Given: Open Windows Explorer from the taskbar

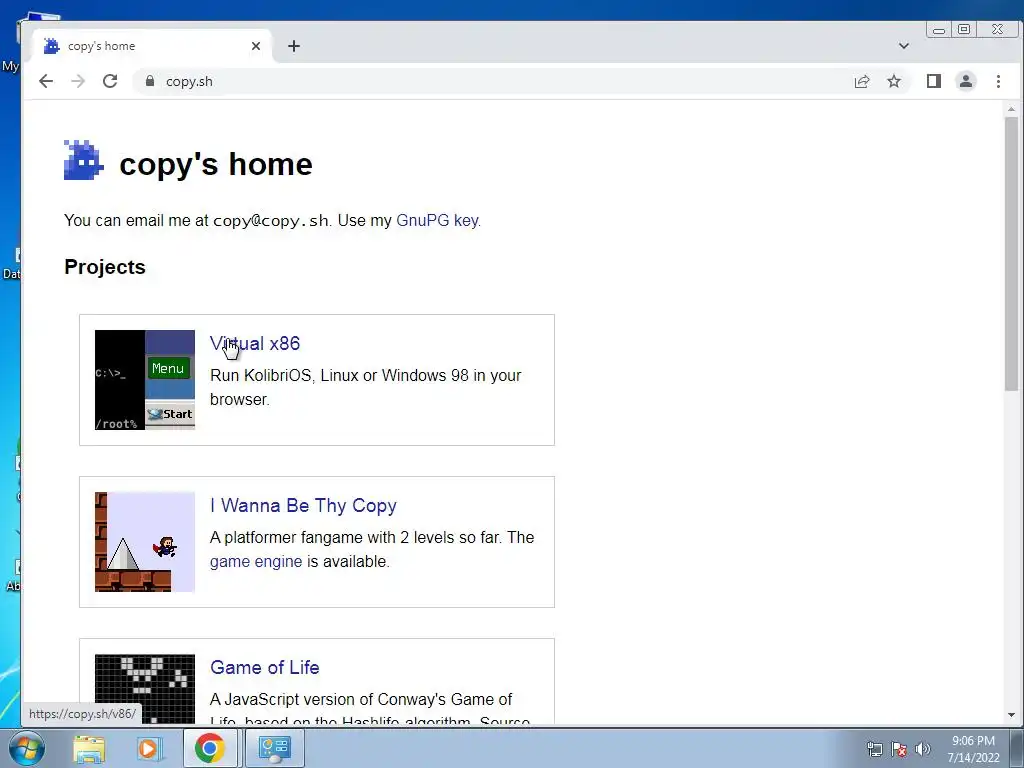Looking at the screenshot, I should point(89,748).
